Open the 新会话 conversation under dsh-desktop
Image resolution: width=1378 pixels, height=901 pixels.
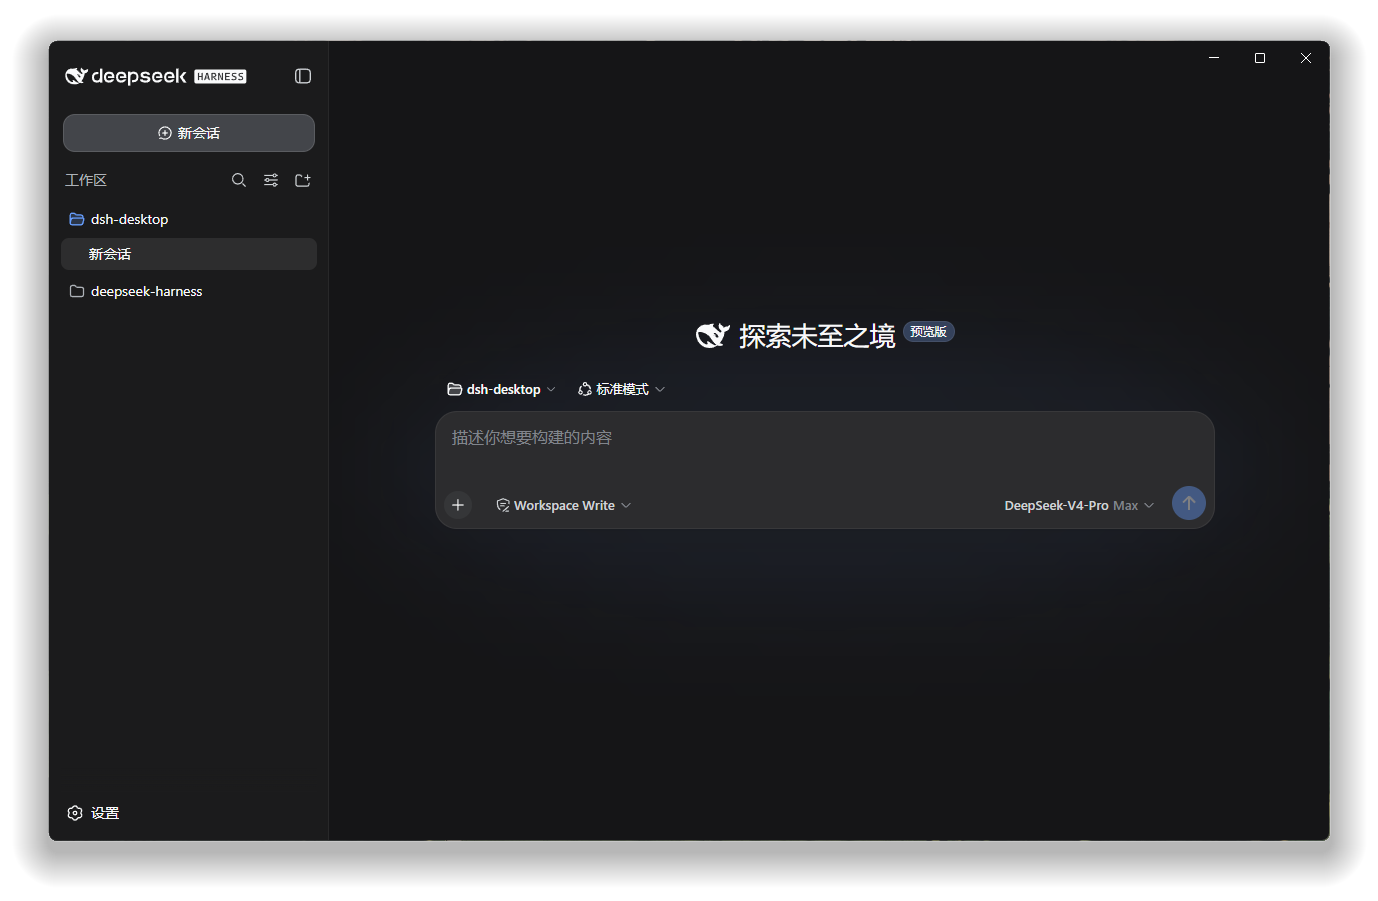pos(189,254)
